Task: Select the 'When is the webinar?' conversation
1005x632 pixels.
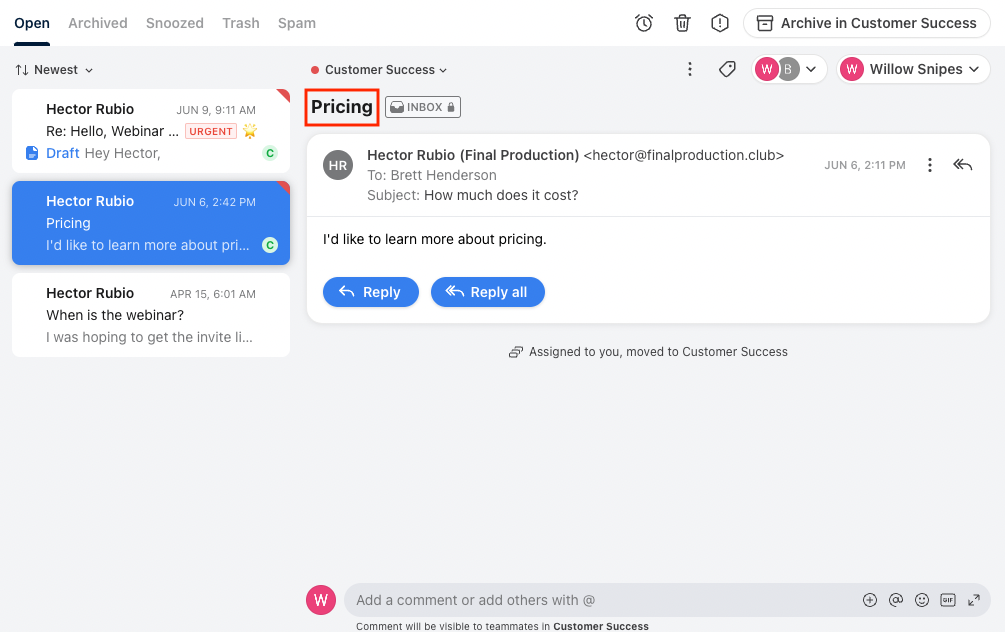Action: point(150,314)
